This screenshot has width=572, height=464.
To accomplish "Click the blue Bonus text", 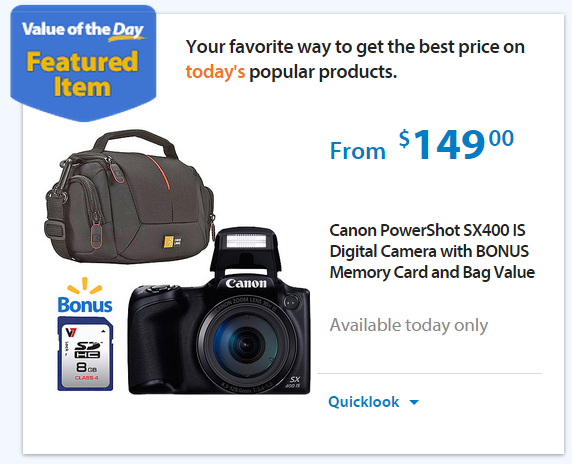I will [85, 305].
